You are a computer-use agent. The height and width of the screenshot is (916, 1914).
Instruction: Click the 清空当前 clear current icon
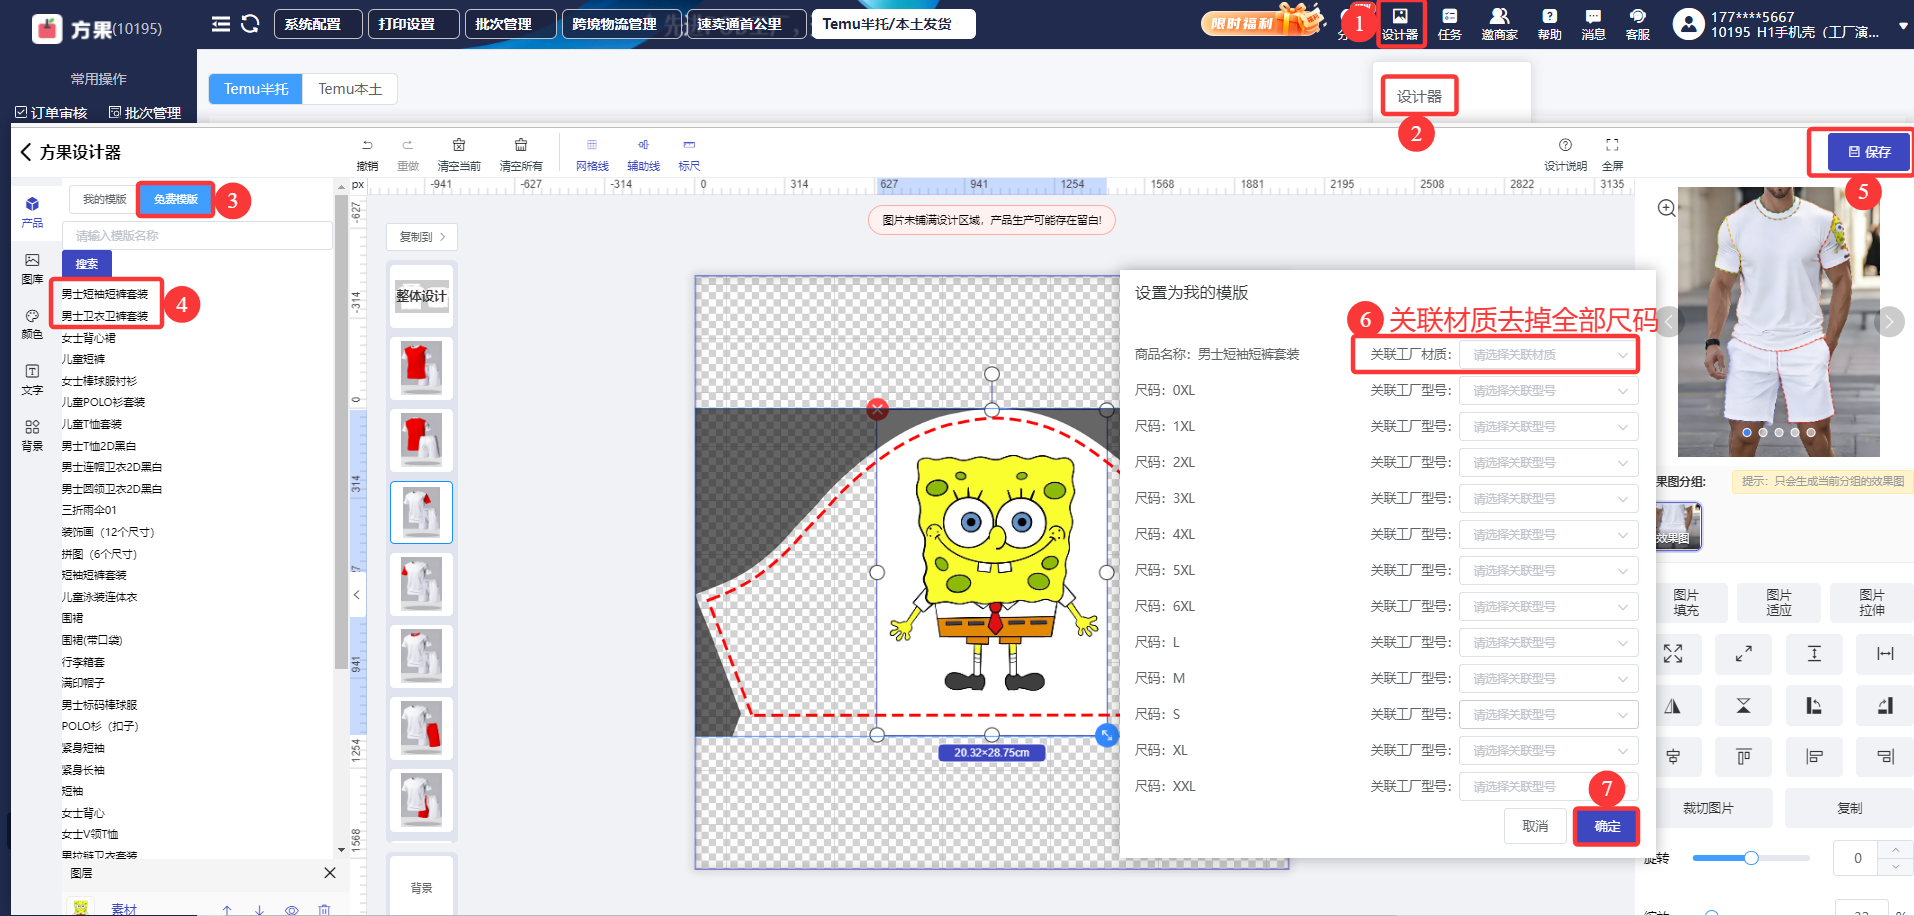click(459, 154)
